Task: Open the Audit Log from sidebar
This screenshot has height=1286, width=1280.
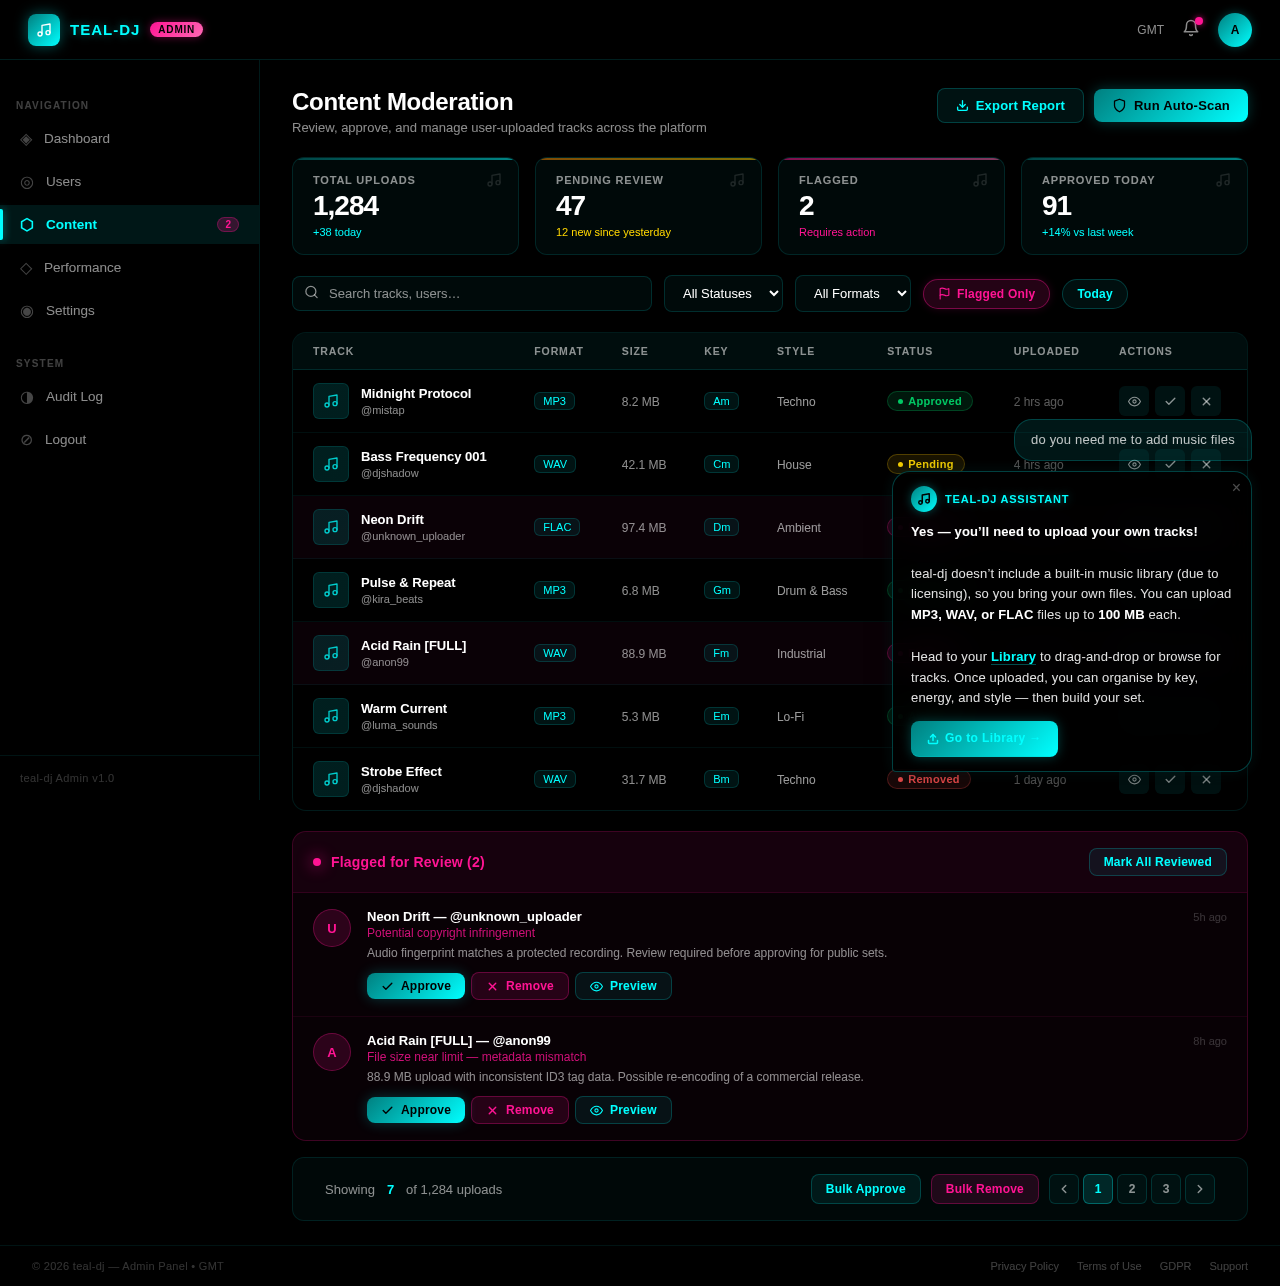Action: point(73,397)
